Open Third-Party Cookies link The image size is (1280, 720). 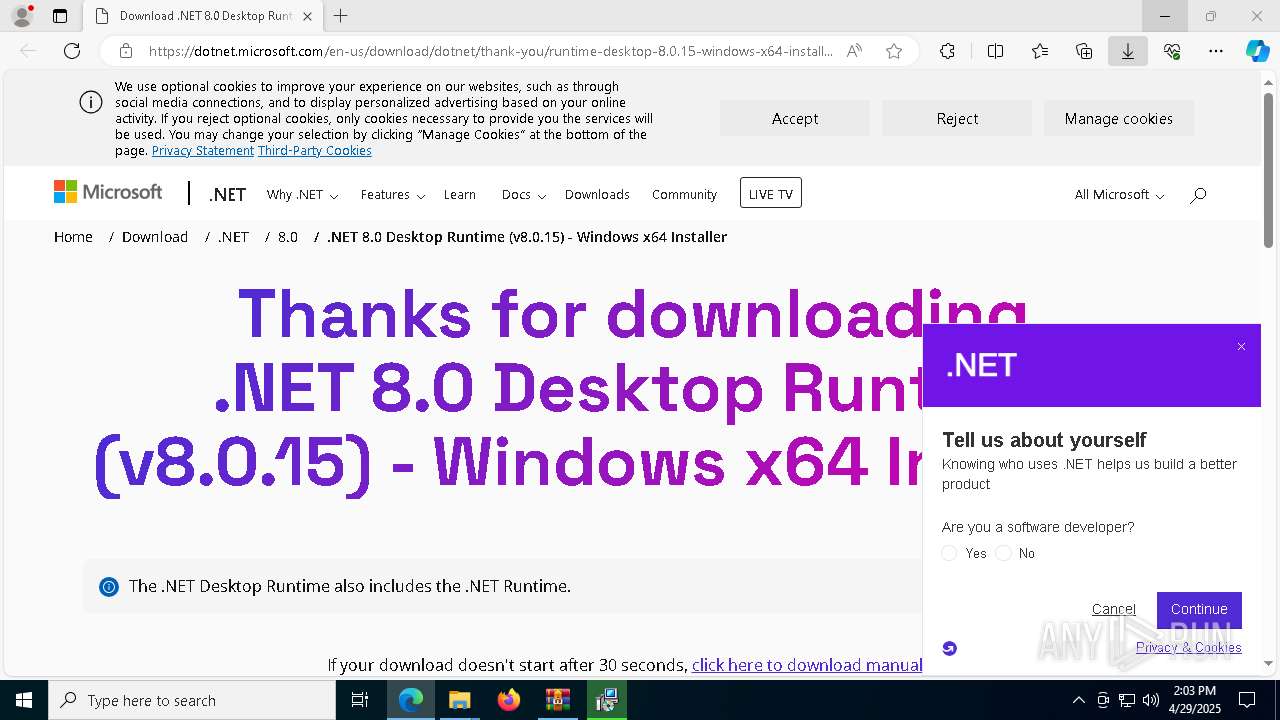[315, 151]
